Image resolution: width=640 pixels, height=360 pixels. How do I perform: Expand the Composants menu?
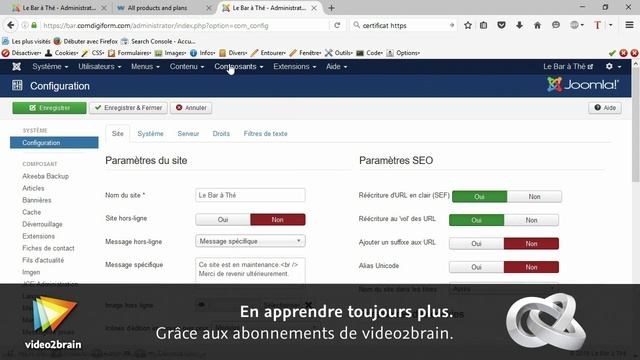point(239,67)
